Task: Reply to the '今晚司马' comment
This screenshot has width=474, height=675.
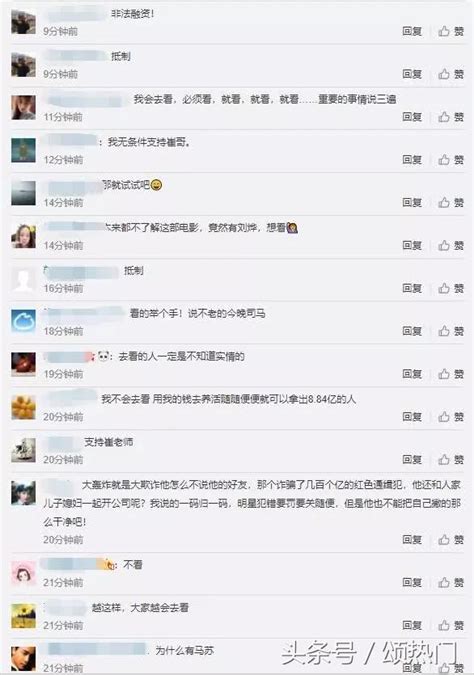Action: (412, 331)
